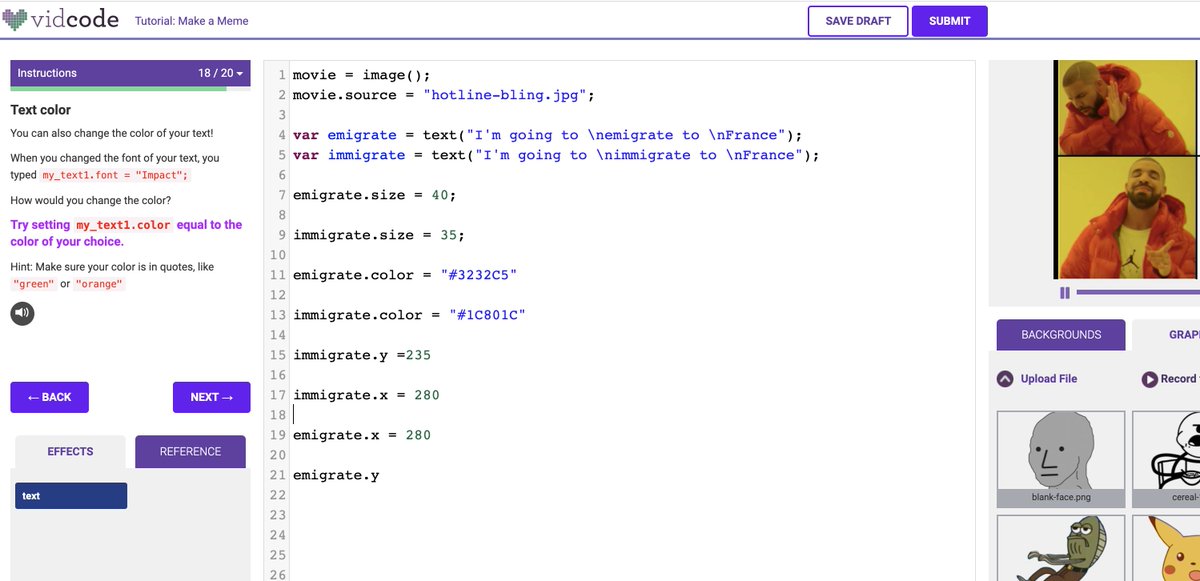Choose the Squidward chair thumbnail
This screenshot has height=581, width=1200.
click(1061, 548)
